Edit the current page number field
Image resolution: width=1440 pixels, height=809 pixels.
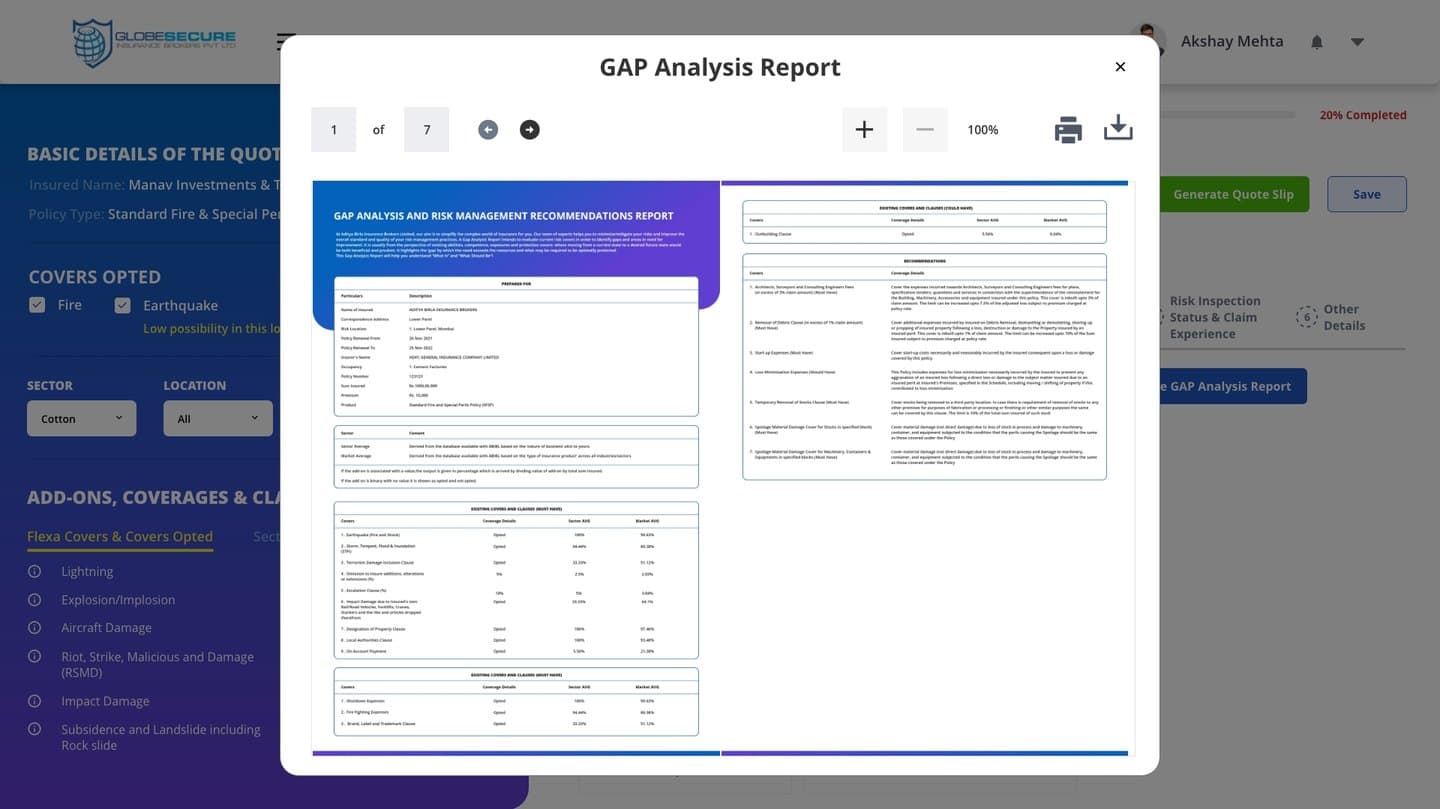[334, 129]
